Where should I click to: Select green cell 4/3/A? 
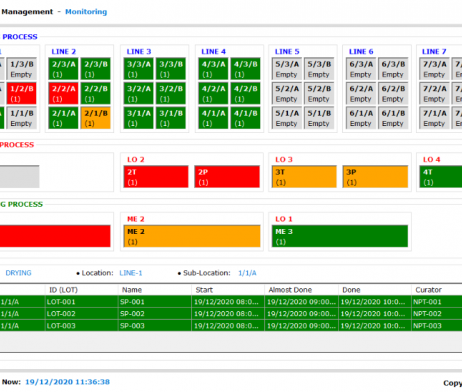click(x=213, y=69)
